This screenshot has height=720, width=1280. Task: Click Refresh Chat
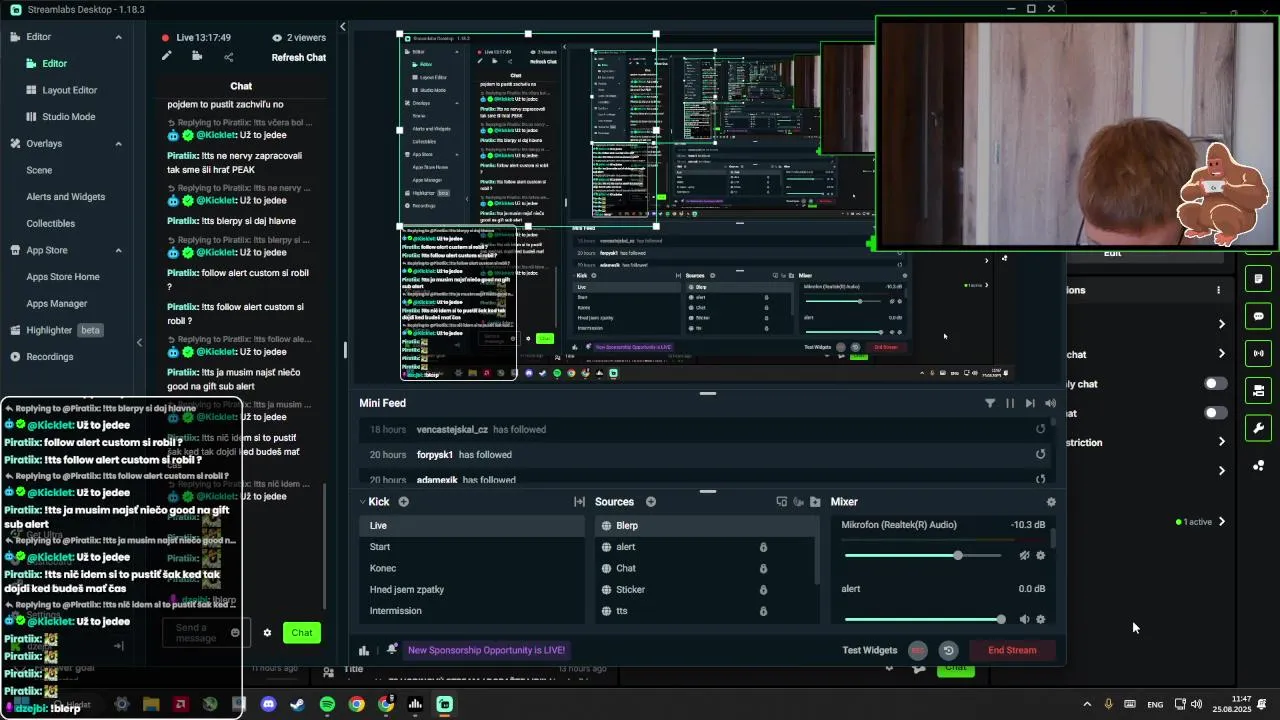click(x=299, y=57)
